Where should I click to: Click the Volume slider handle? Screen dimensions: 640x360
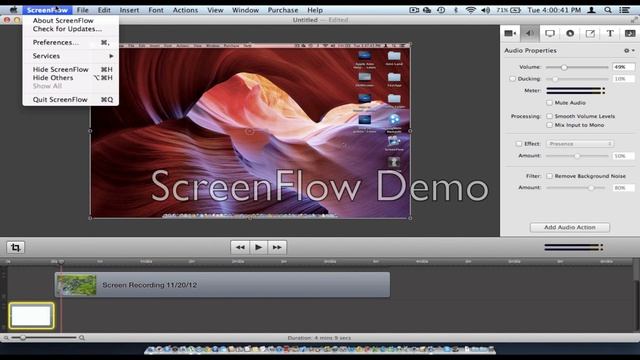[564, 67]
